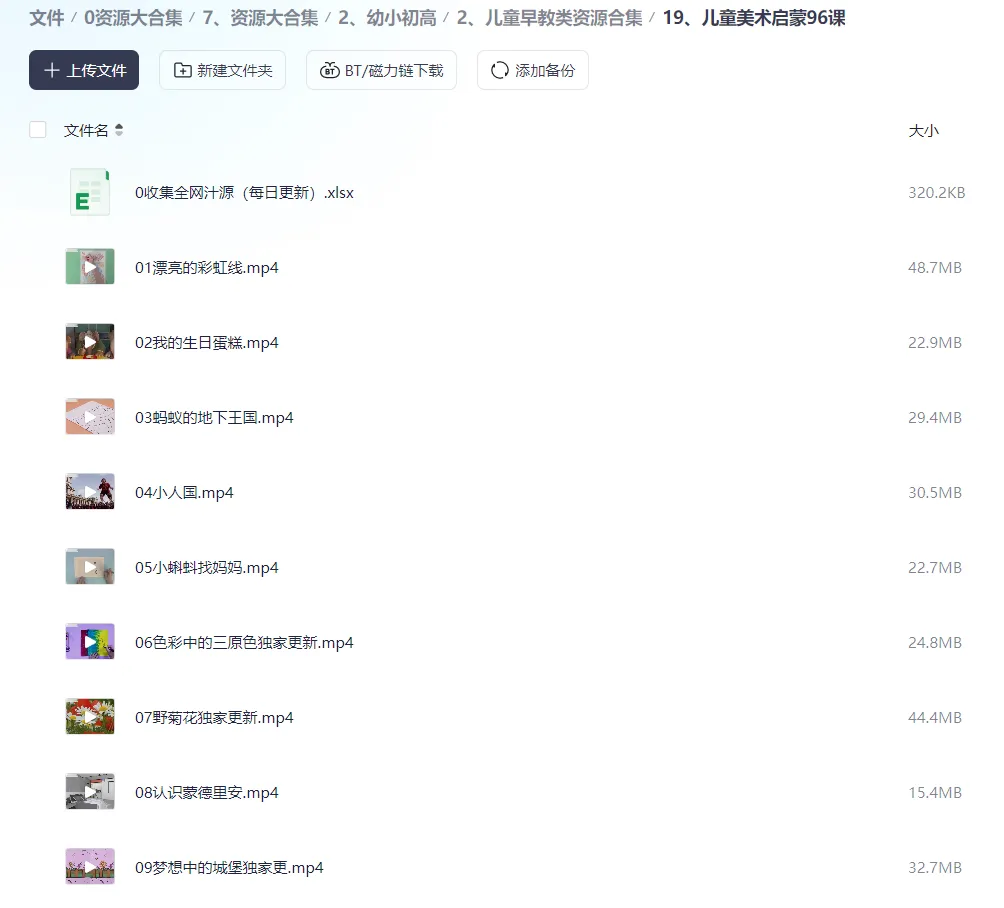The height and width of the screenshot is (908, 1004).
Task: Go to 0资源大合集 breadcrumb folder
Action: point(133,18)
